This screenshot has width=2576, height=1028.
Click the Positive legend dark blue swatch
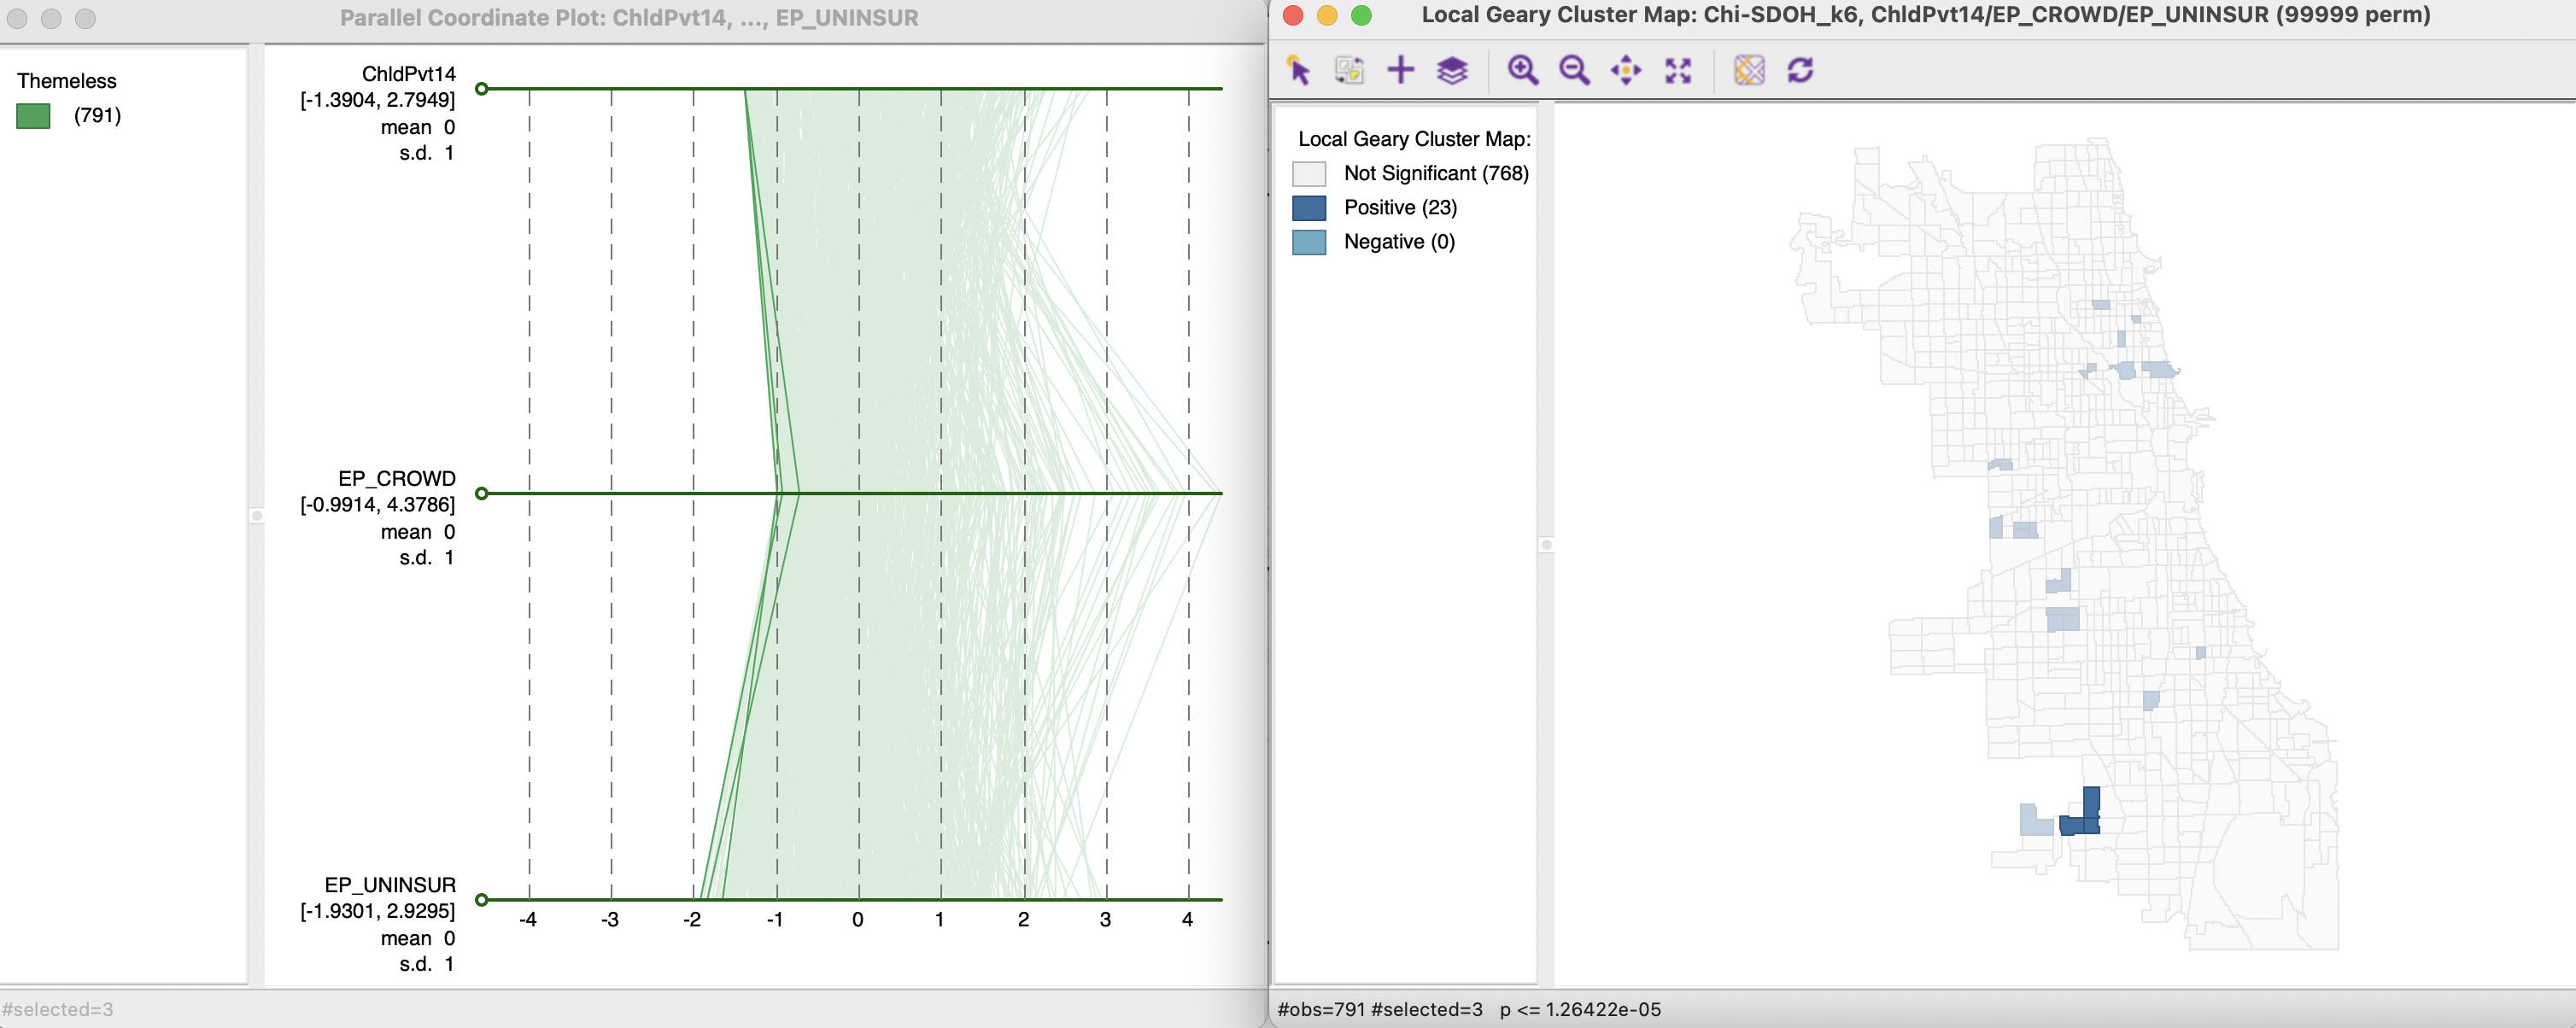1309,208
